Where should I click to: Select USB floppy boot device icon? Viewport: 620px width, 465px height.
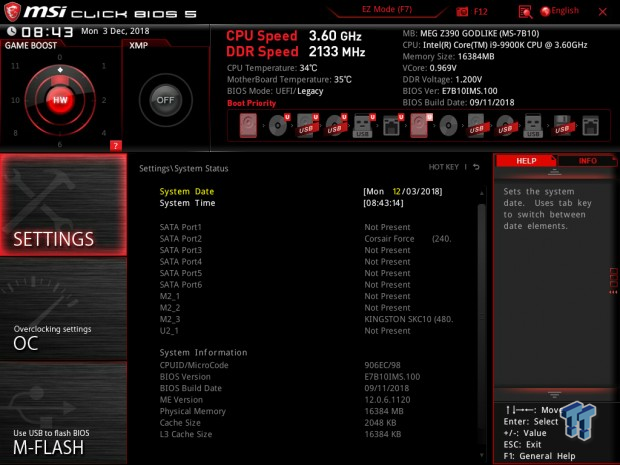pyautogui.click(x=562, y=126)
